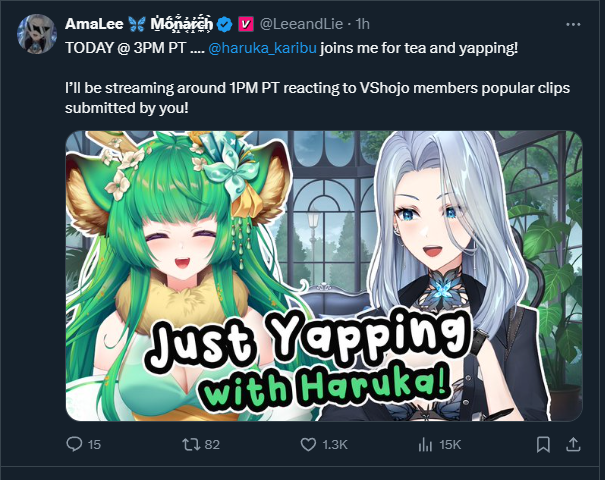This screenshot has width=605, height=480.
Task: Open the share upload arrow menu
Action: tap(573, 445)
